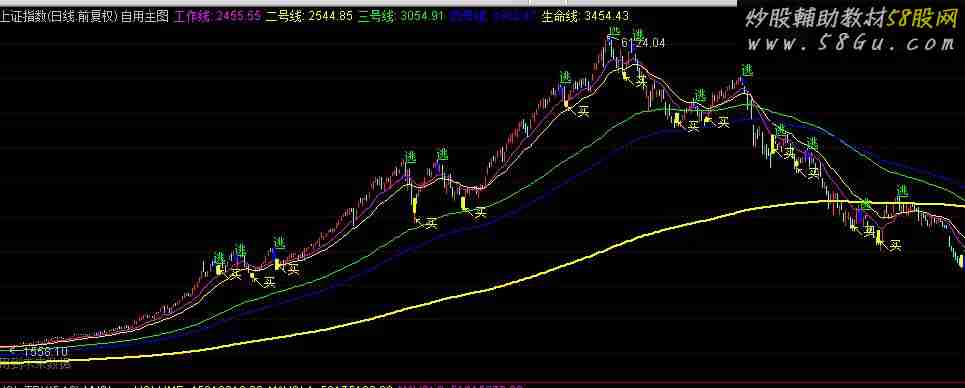Click the dark blue fourth-line label in header
The width and height of the screenshot is (965, 388).
click(492, 17)
